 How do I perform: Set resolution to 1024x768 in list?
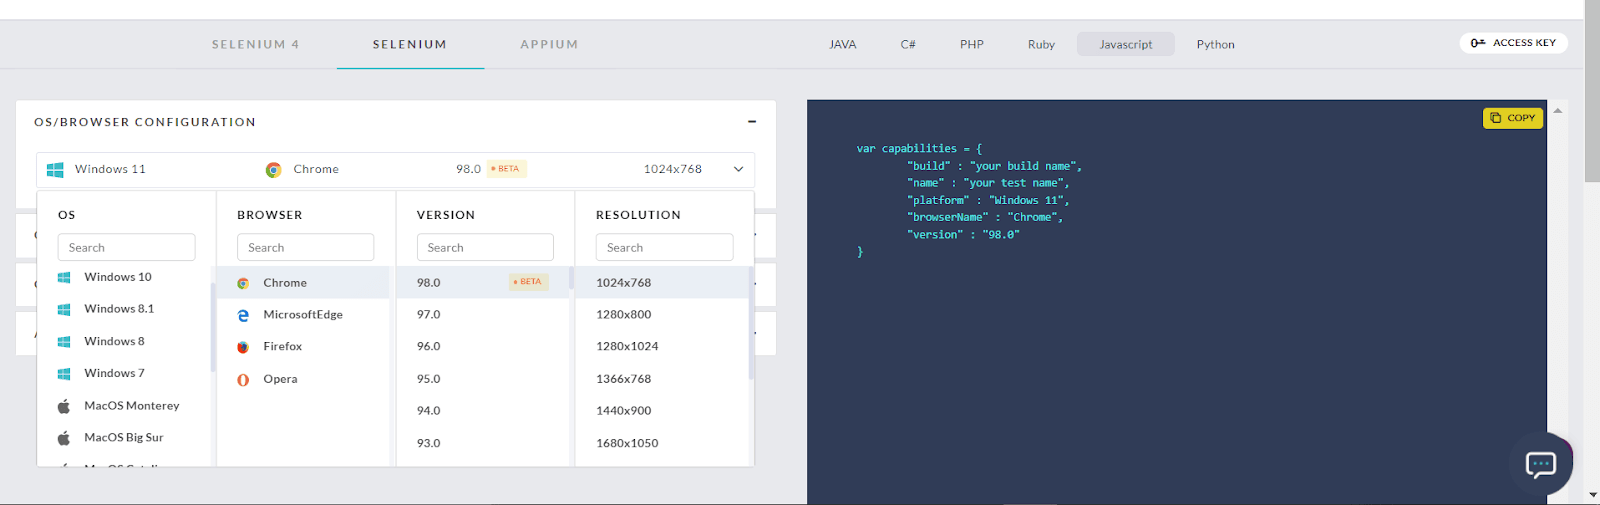(x=662, y=282)
